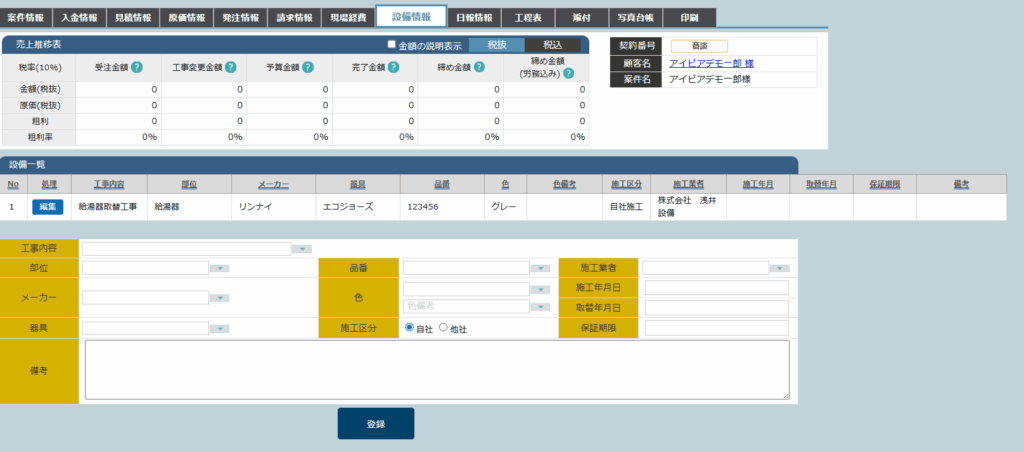Open customer link アイピアデモ一郎 様

click(x=712, y=63)
